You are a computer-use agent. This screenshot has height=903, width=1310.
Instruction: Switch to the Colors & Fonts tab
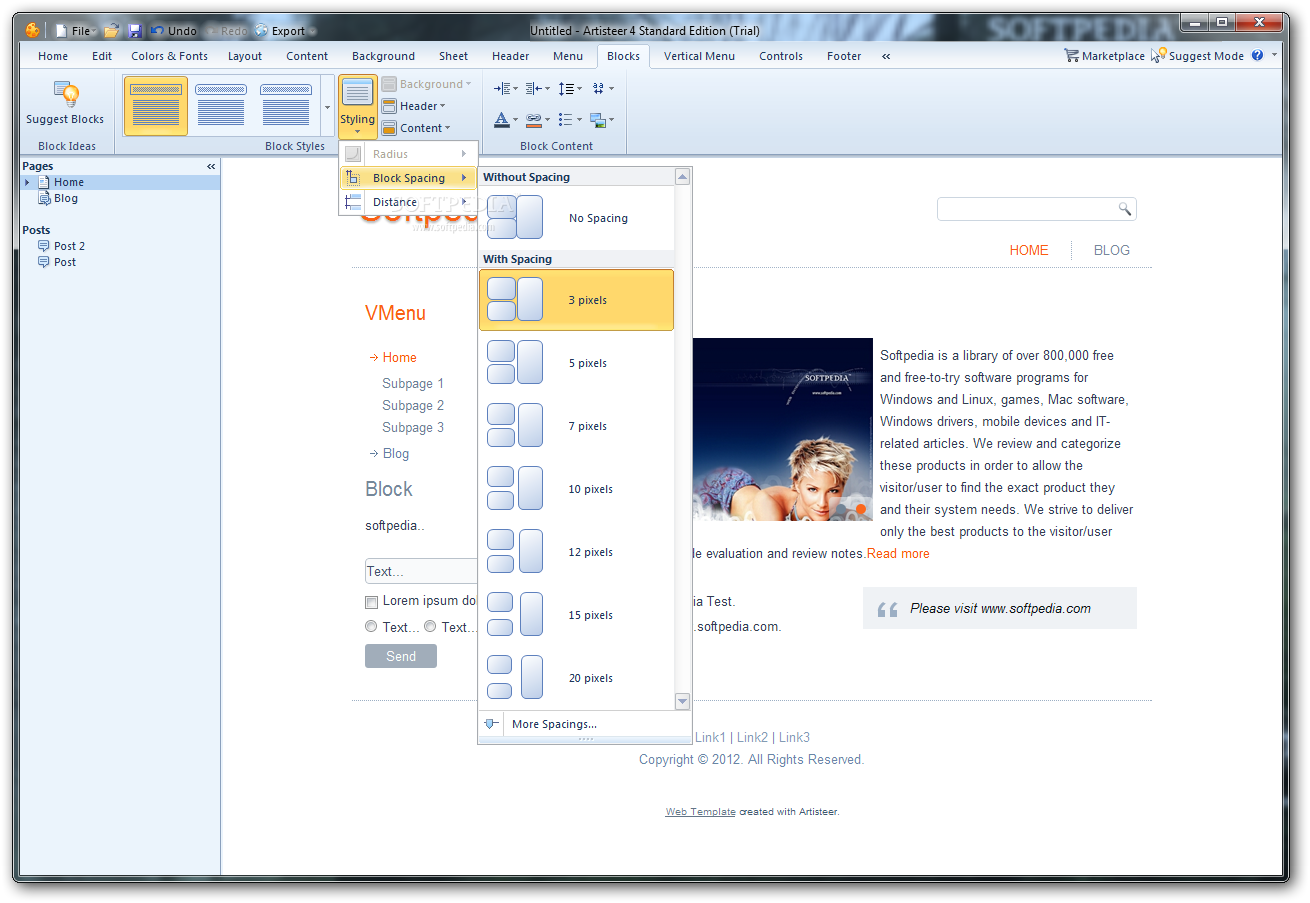[169, 56]
